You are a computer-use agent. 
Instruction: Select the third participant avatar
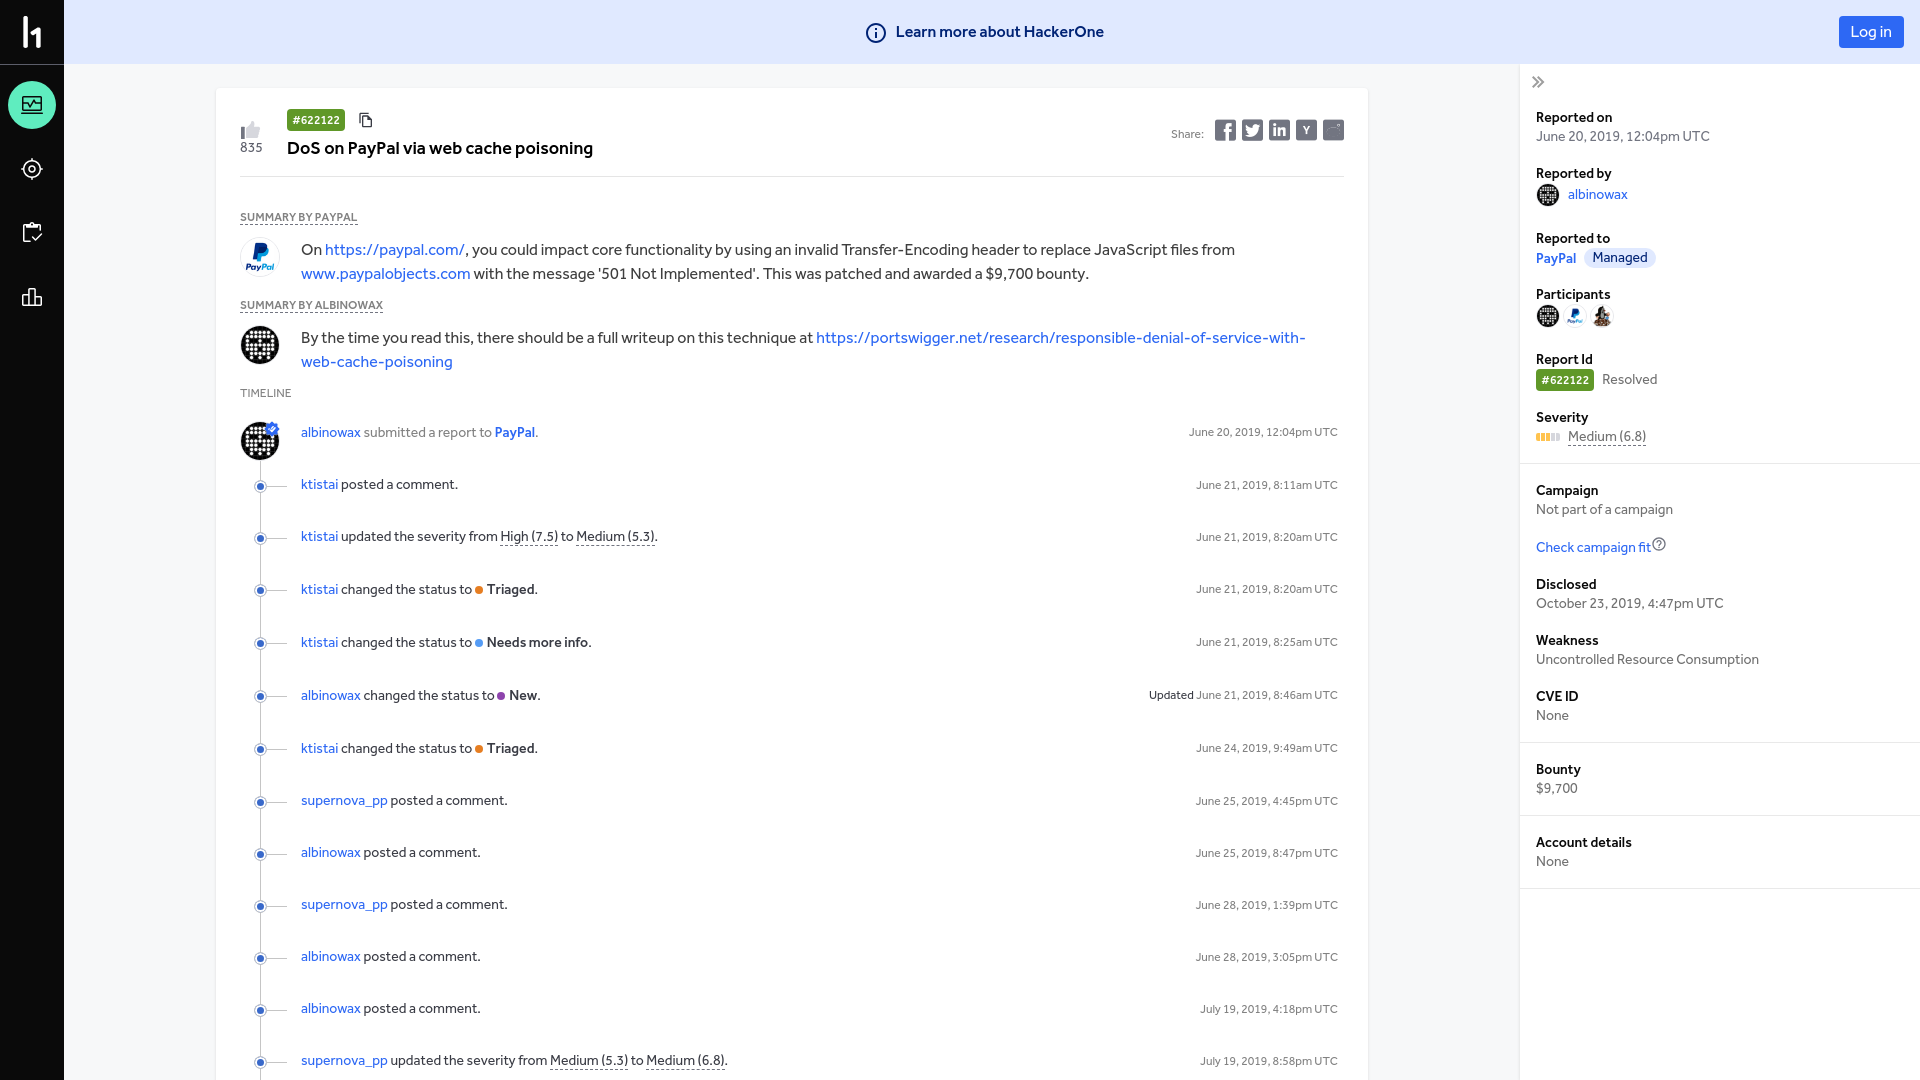(x=1602, y=316)
